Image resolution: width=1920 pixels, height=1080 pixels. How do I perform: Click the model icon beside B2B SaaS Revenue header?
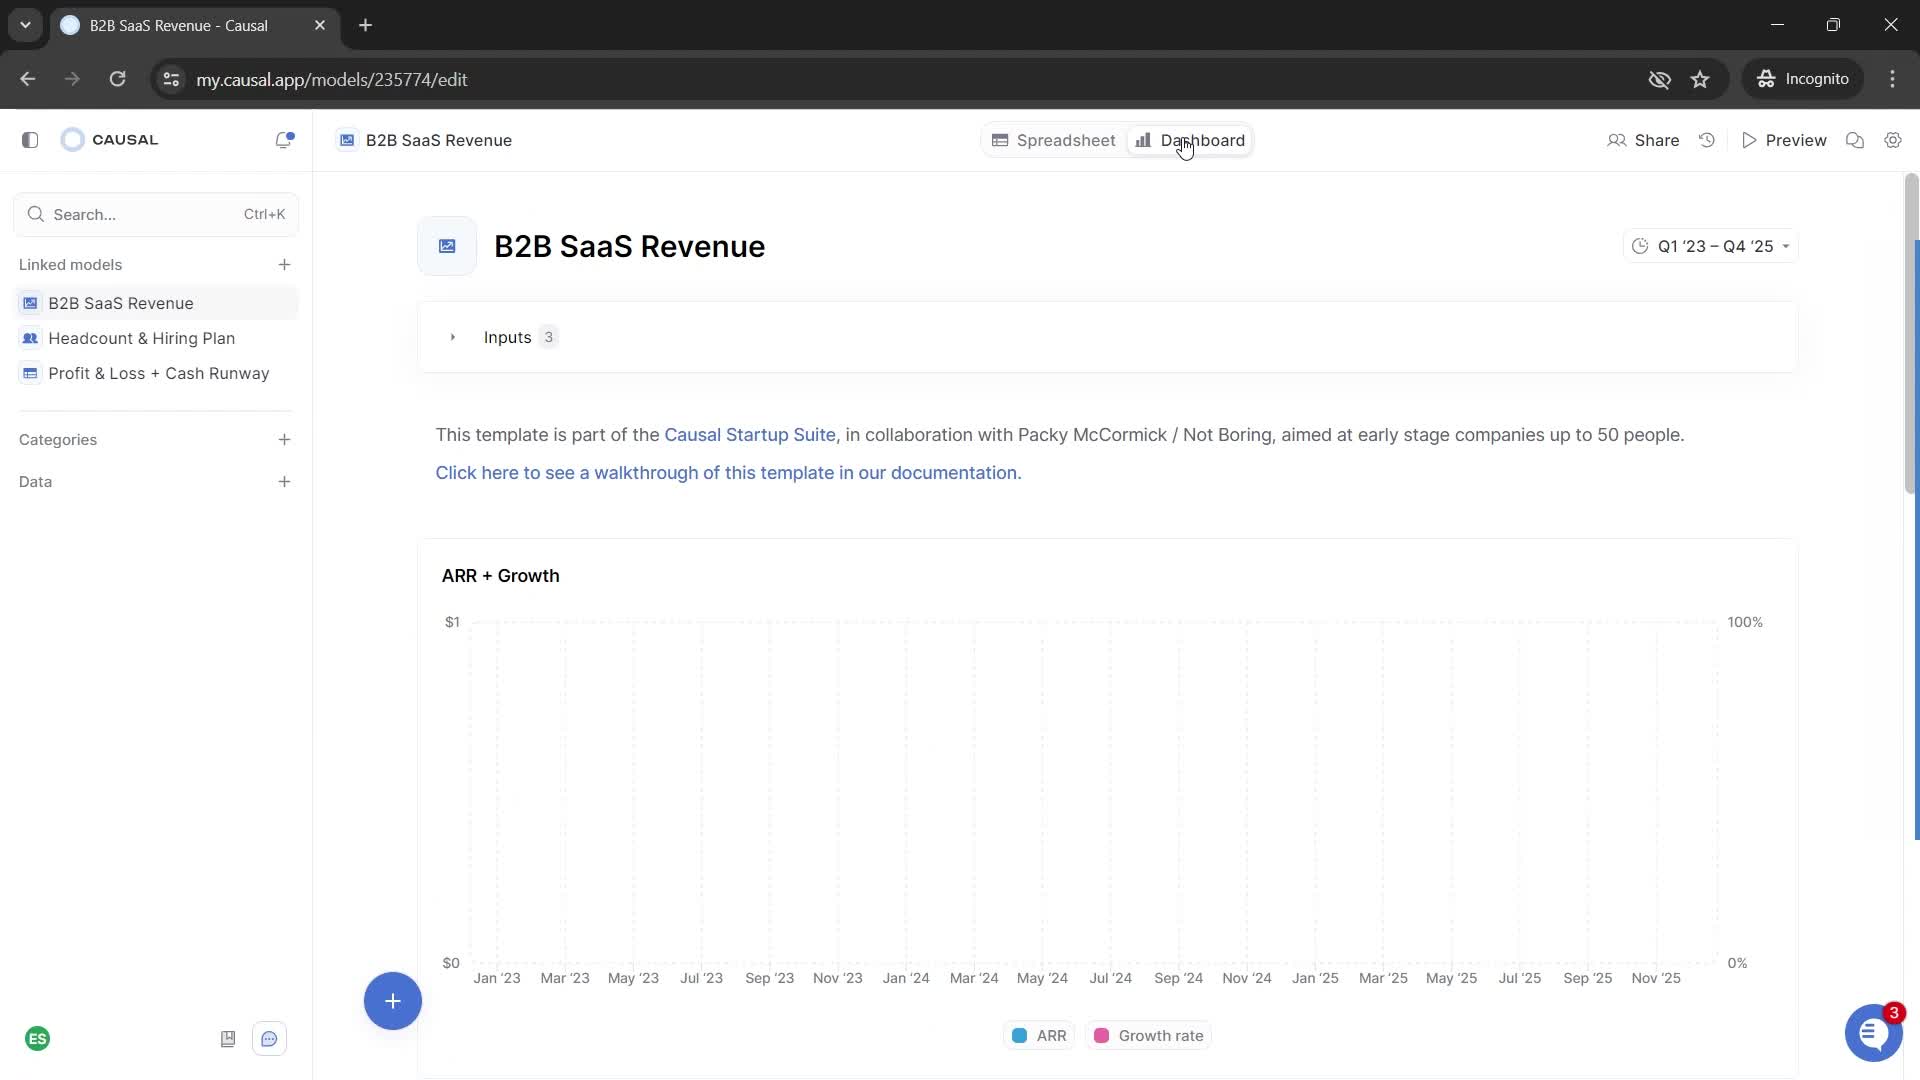click(347, 140)
